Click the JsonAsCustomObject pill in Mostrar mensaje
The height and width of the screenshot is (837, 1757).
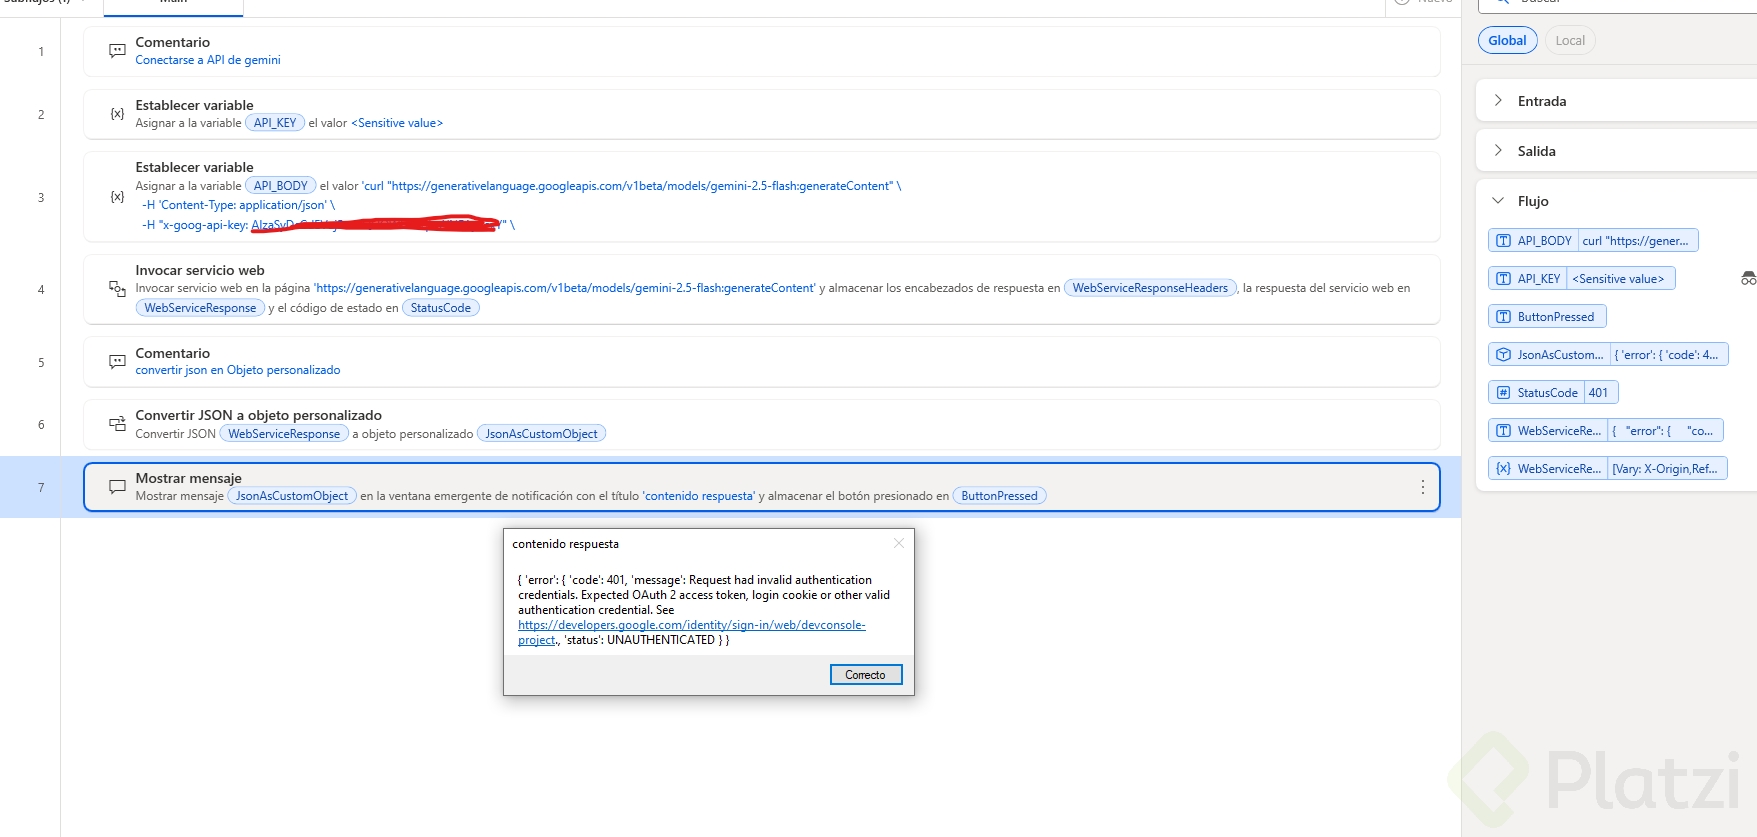tap(292, 496)
